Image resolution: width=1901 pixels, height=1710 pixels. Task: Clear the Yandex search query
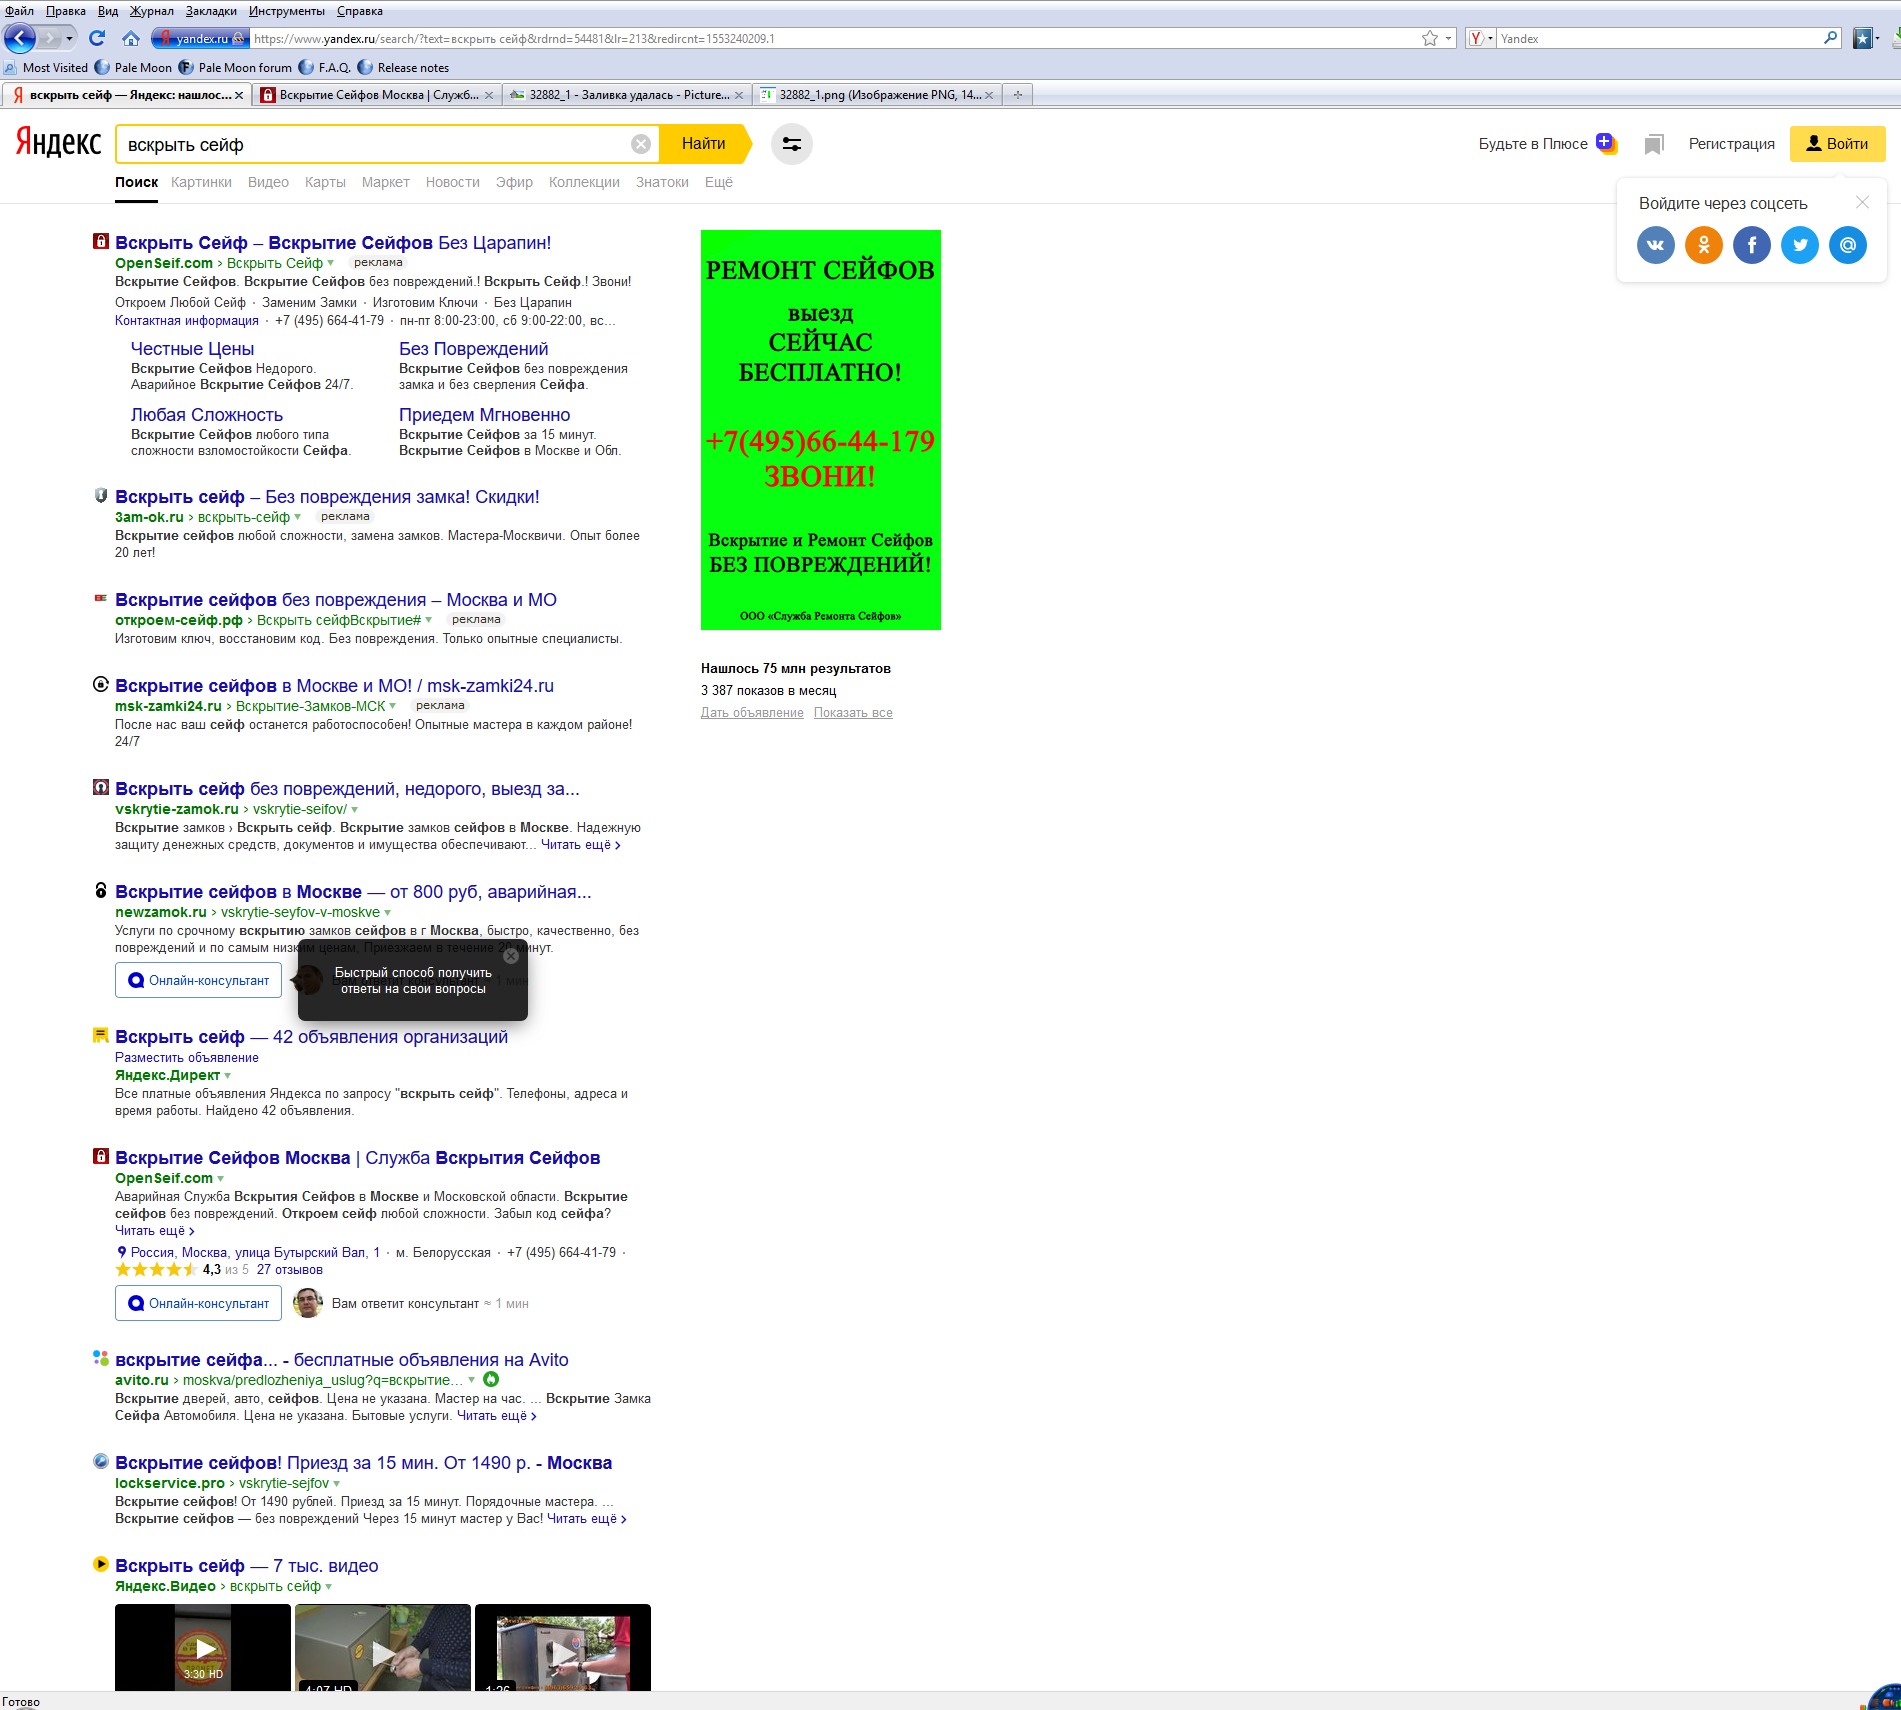click(641, 144)
